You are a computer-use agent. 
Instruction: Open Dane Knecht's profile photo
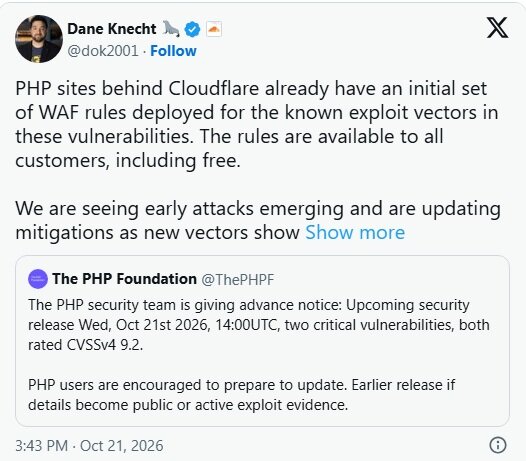click(x=39, y=39)
